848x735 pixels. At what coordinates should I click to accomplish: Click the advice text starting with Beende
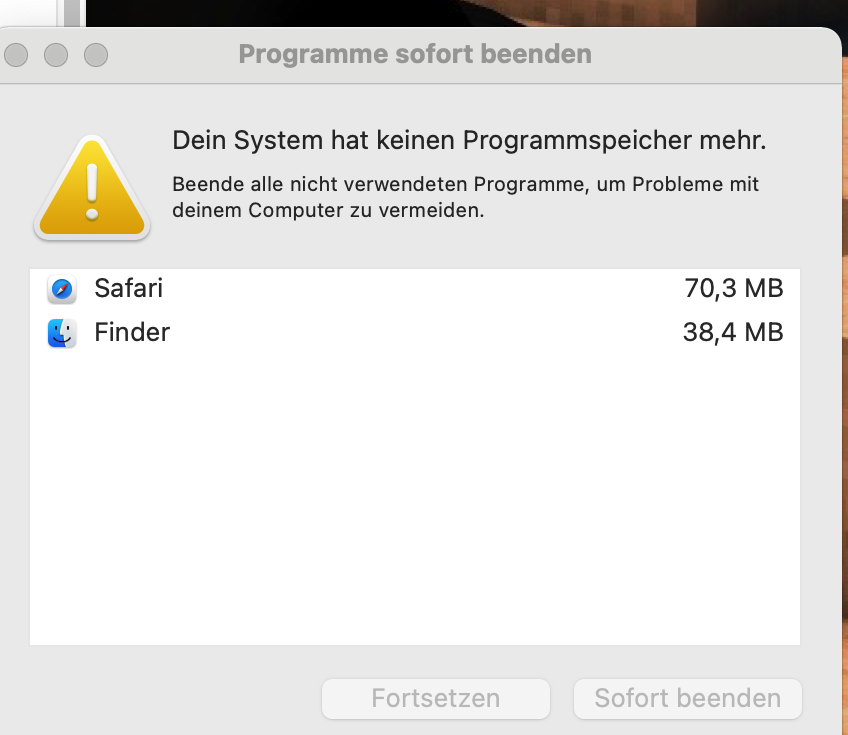[x=465, y=198]
